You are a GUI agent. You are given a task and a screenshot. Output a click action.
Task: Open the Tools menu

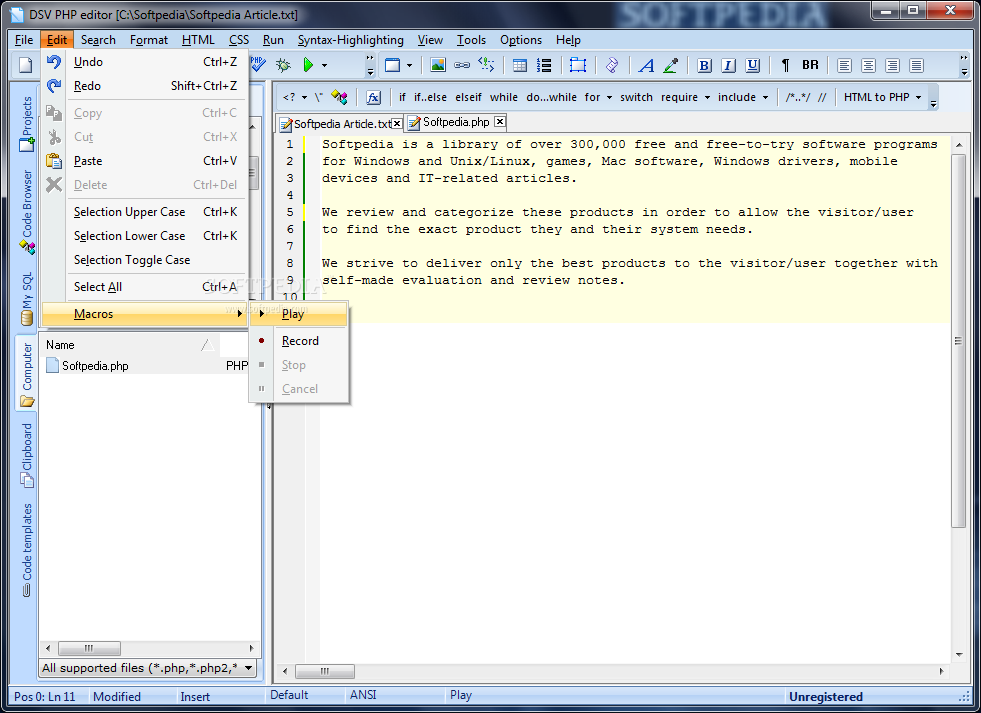pyautogui.click(x=471, y=40)
